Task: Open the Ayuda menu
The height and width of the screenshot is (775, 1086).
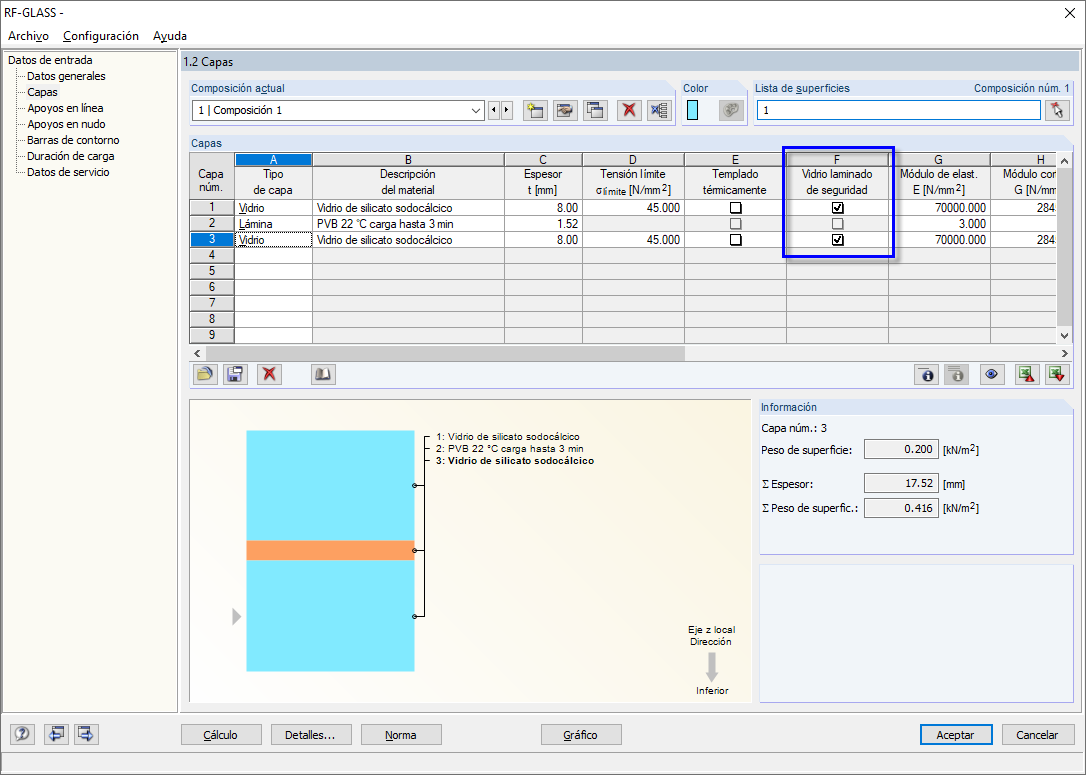Action: pos(170,36)
